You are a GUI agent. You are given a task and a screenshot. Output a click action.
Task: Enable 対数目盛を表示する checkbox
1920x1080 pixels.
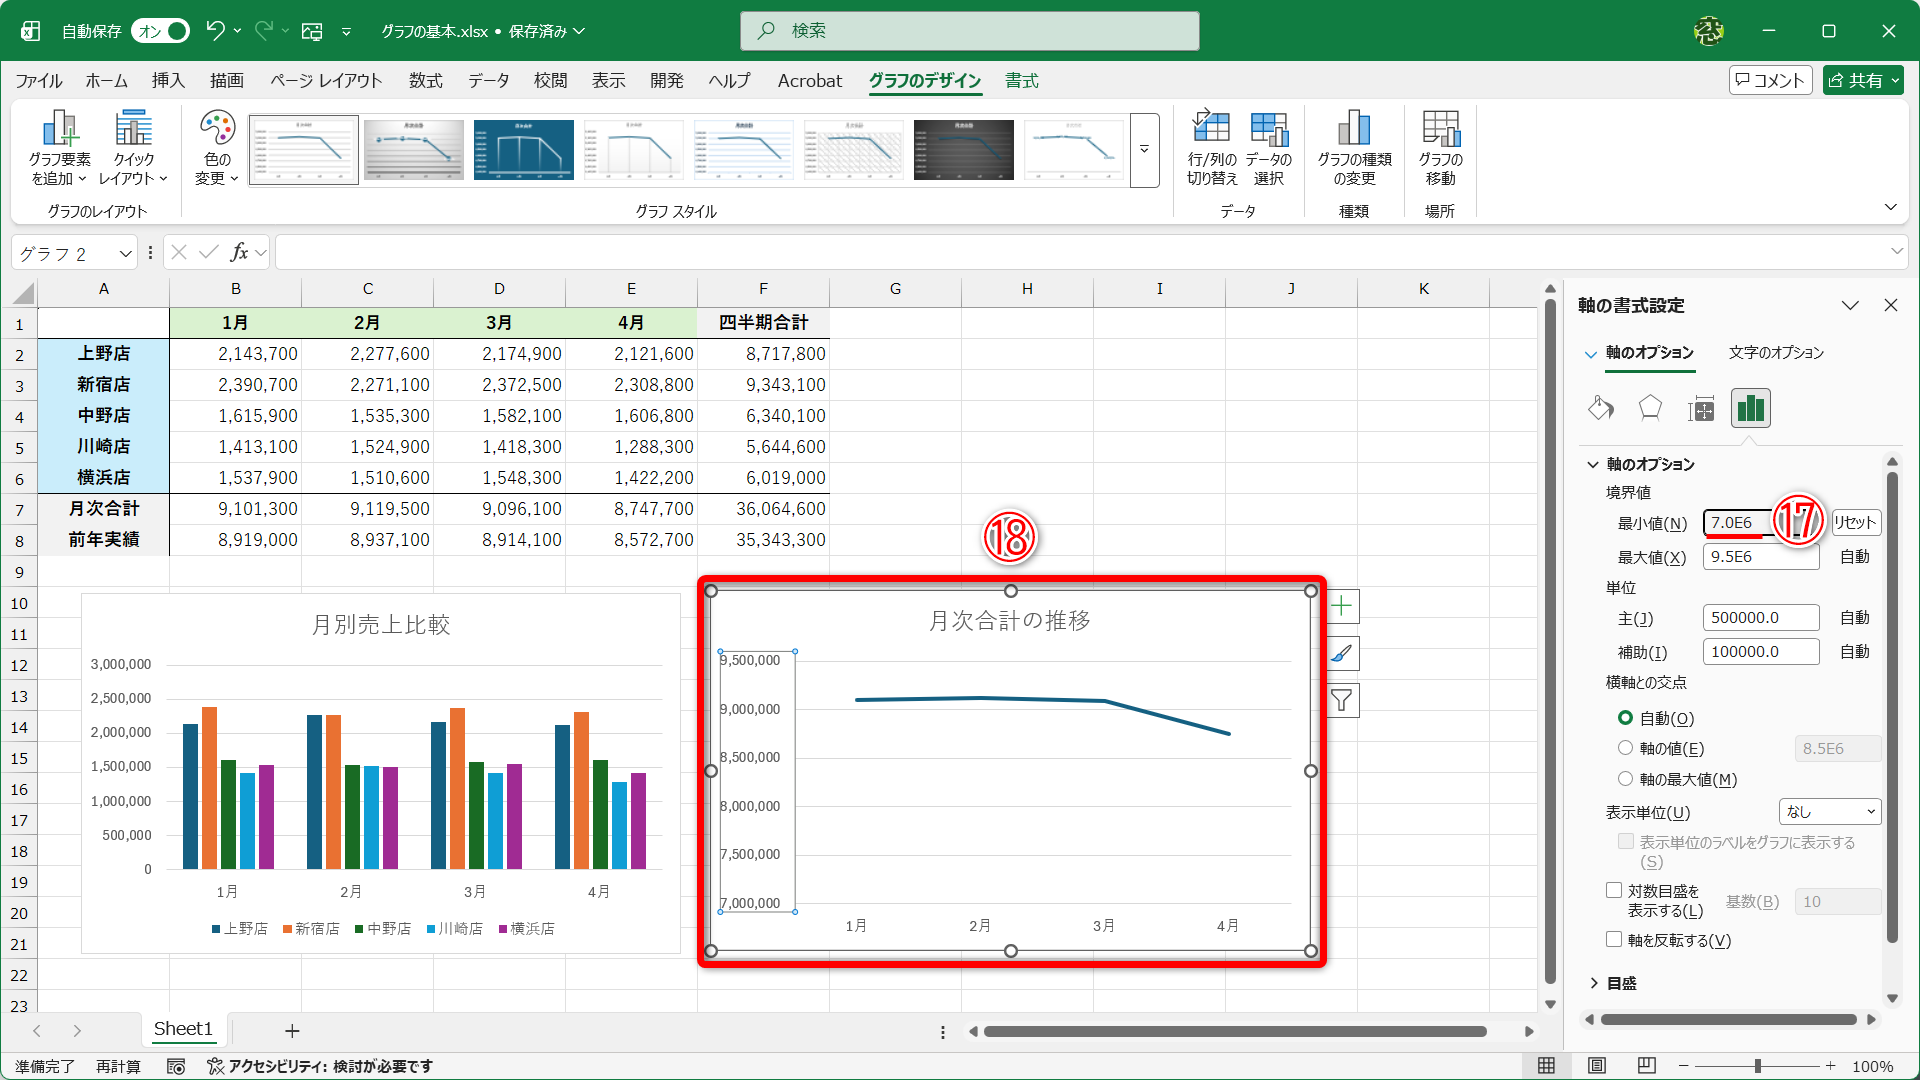click(1613, 890)
